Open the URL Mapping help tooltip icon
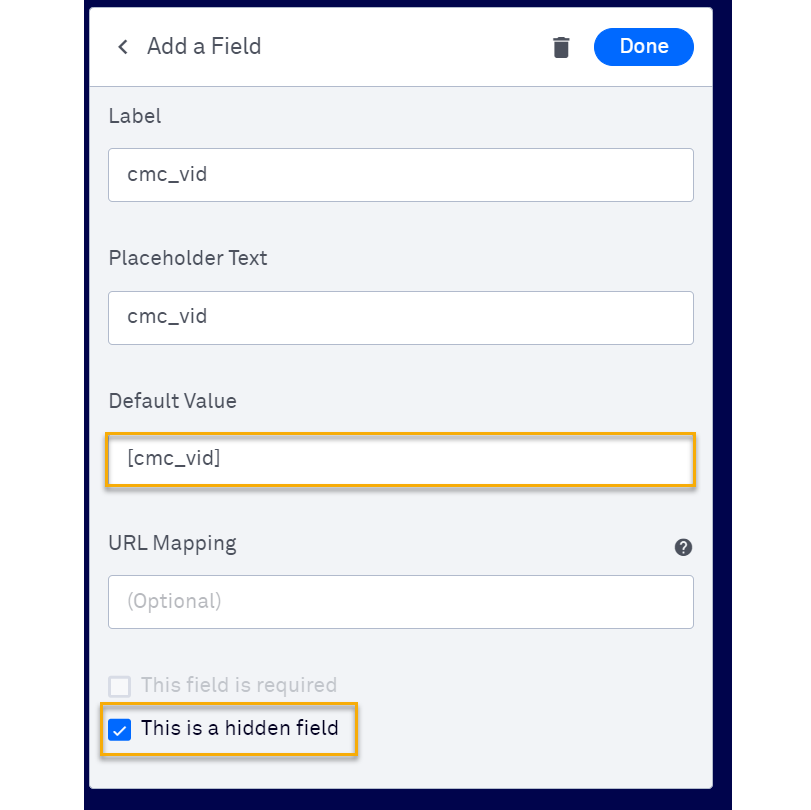 pos(683,547)
